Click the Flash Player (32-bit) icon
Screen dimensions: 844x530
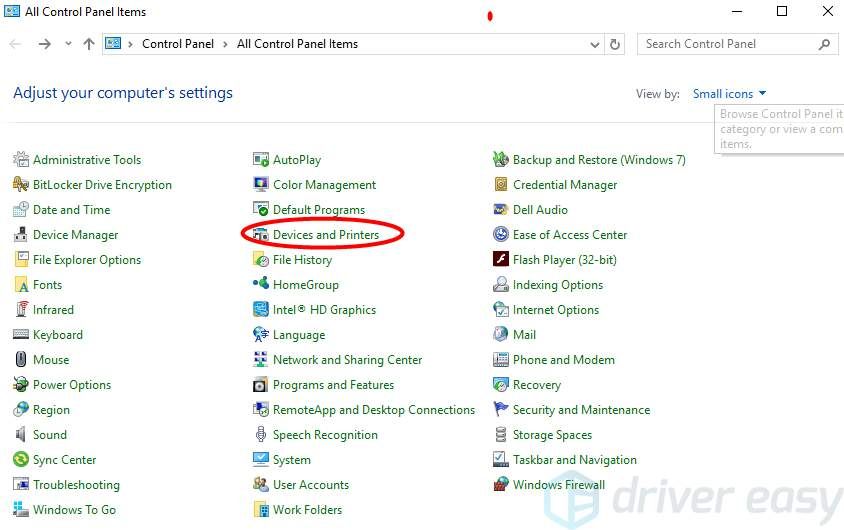(501, 260)
